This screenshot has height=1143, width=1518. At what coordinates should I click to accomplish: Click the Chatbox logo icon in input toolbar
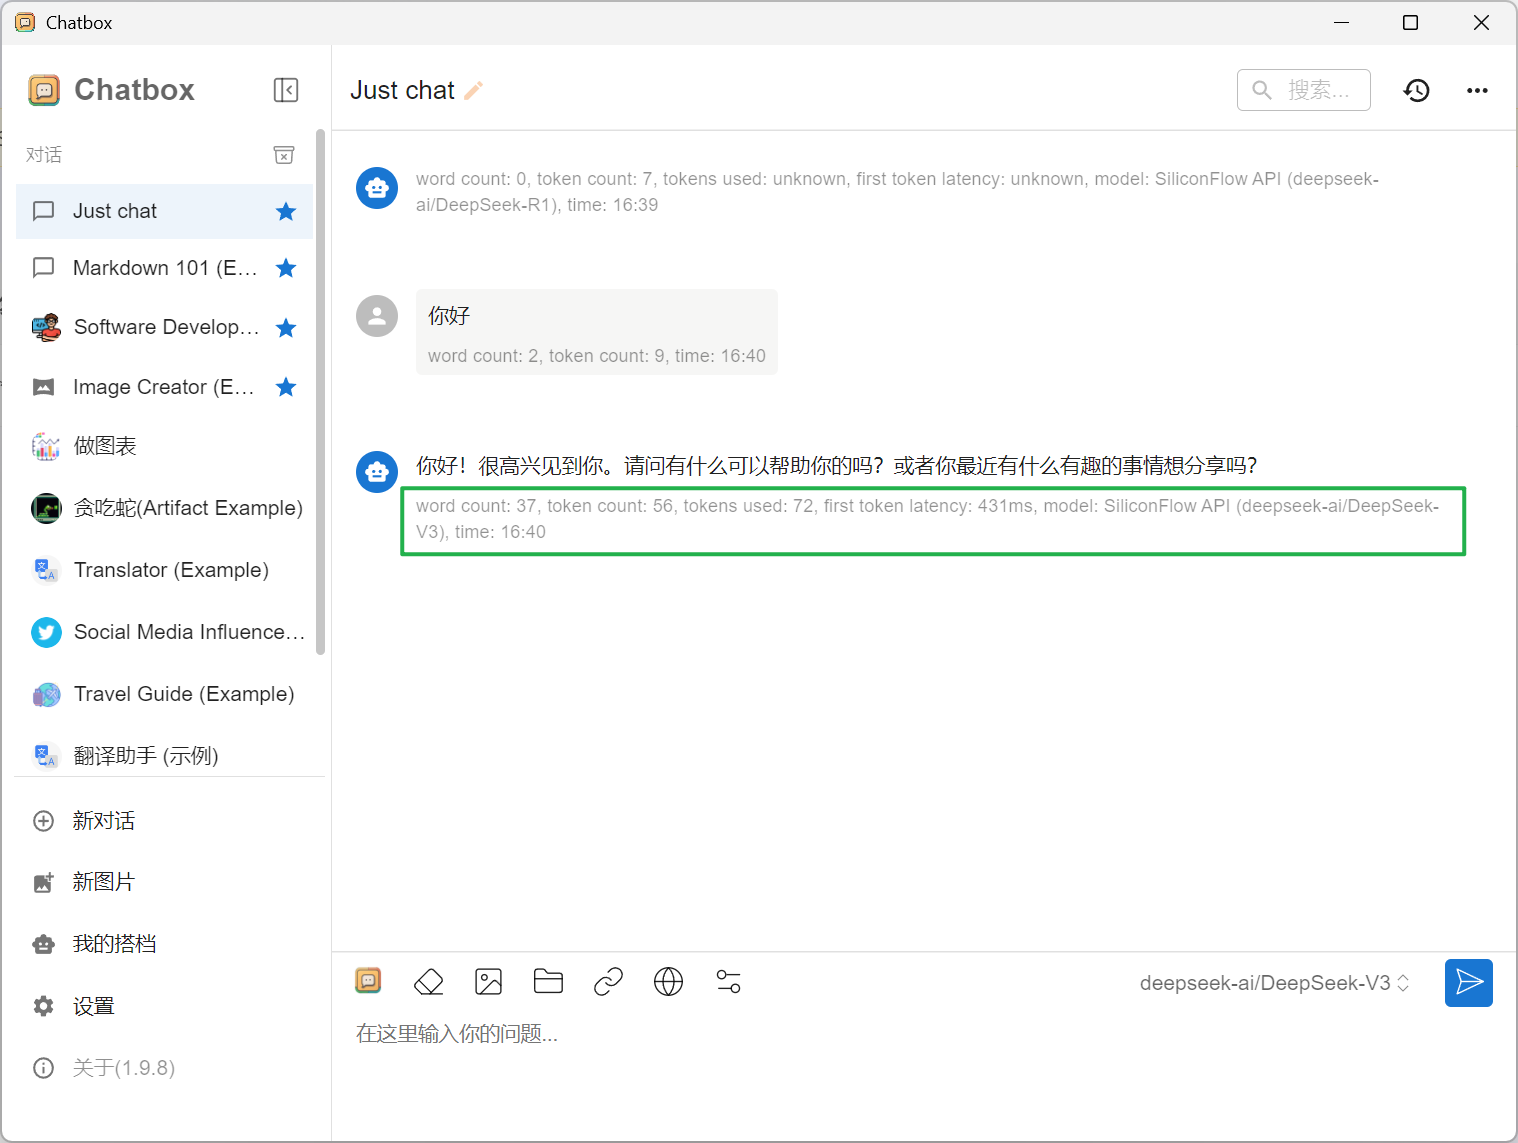pyautogui.click(x=369, y=981)
